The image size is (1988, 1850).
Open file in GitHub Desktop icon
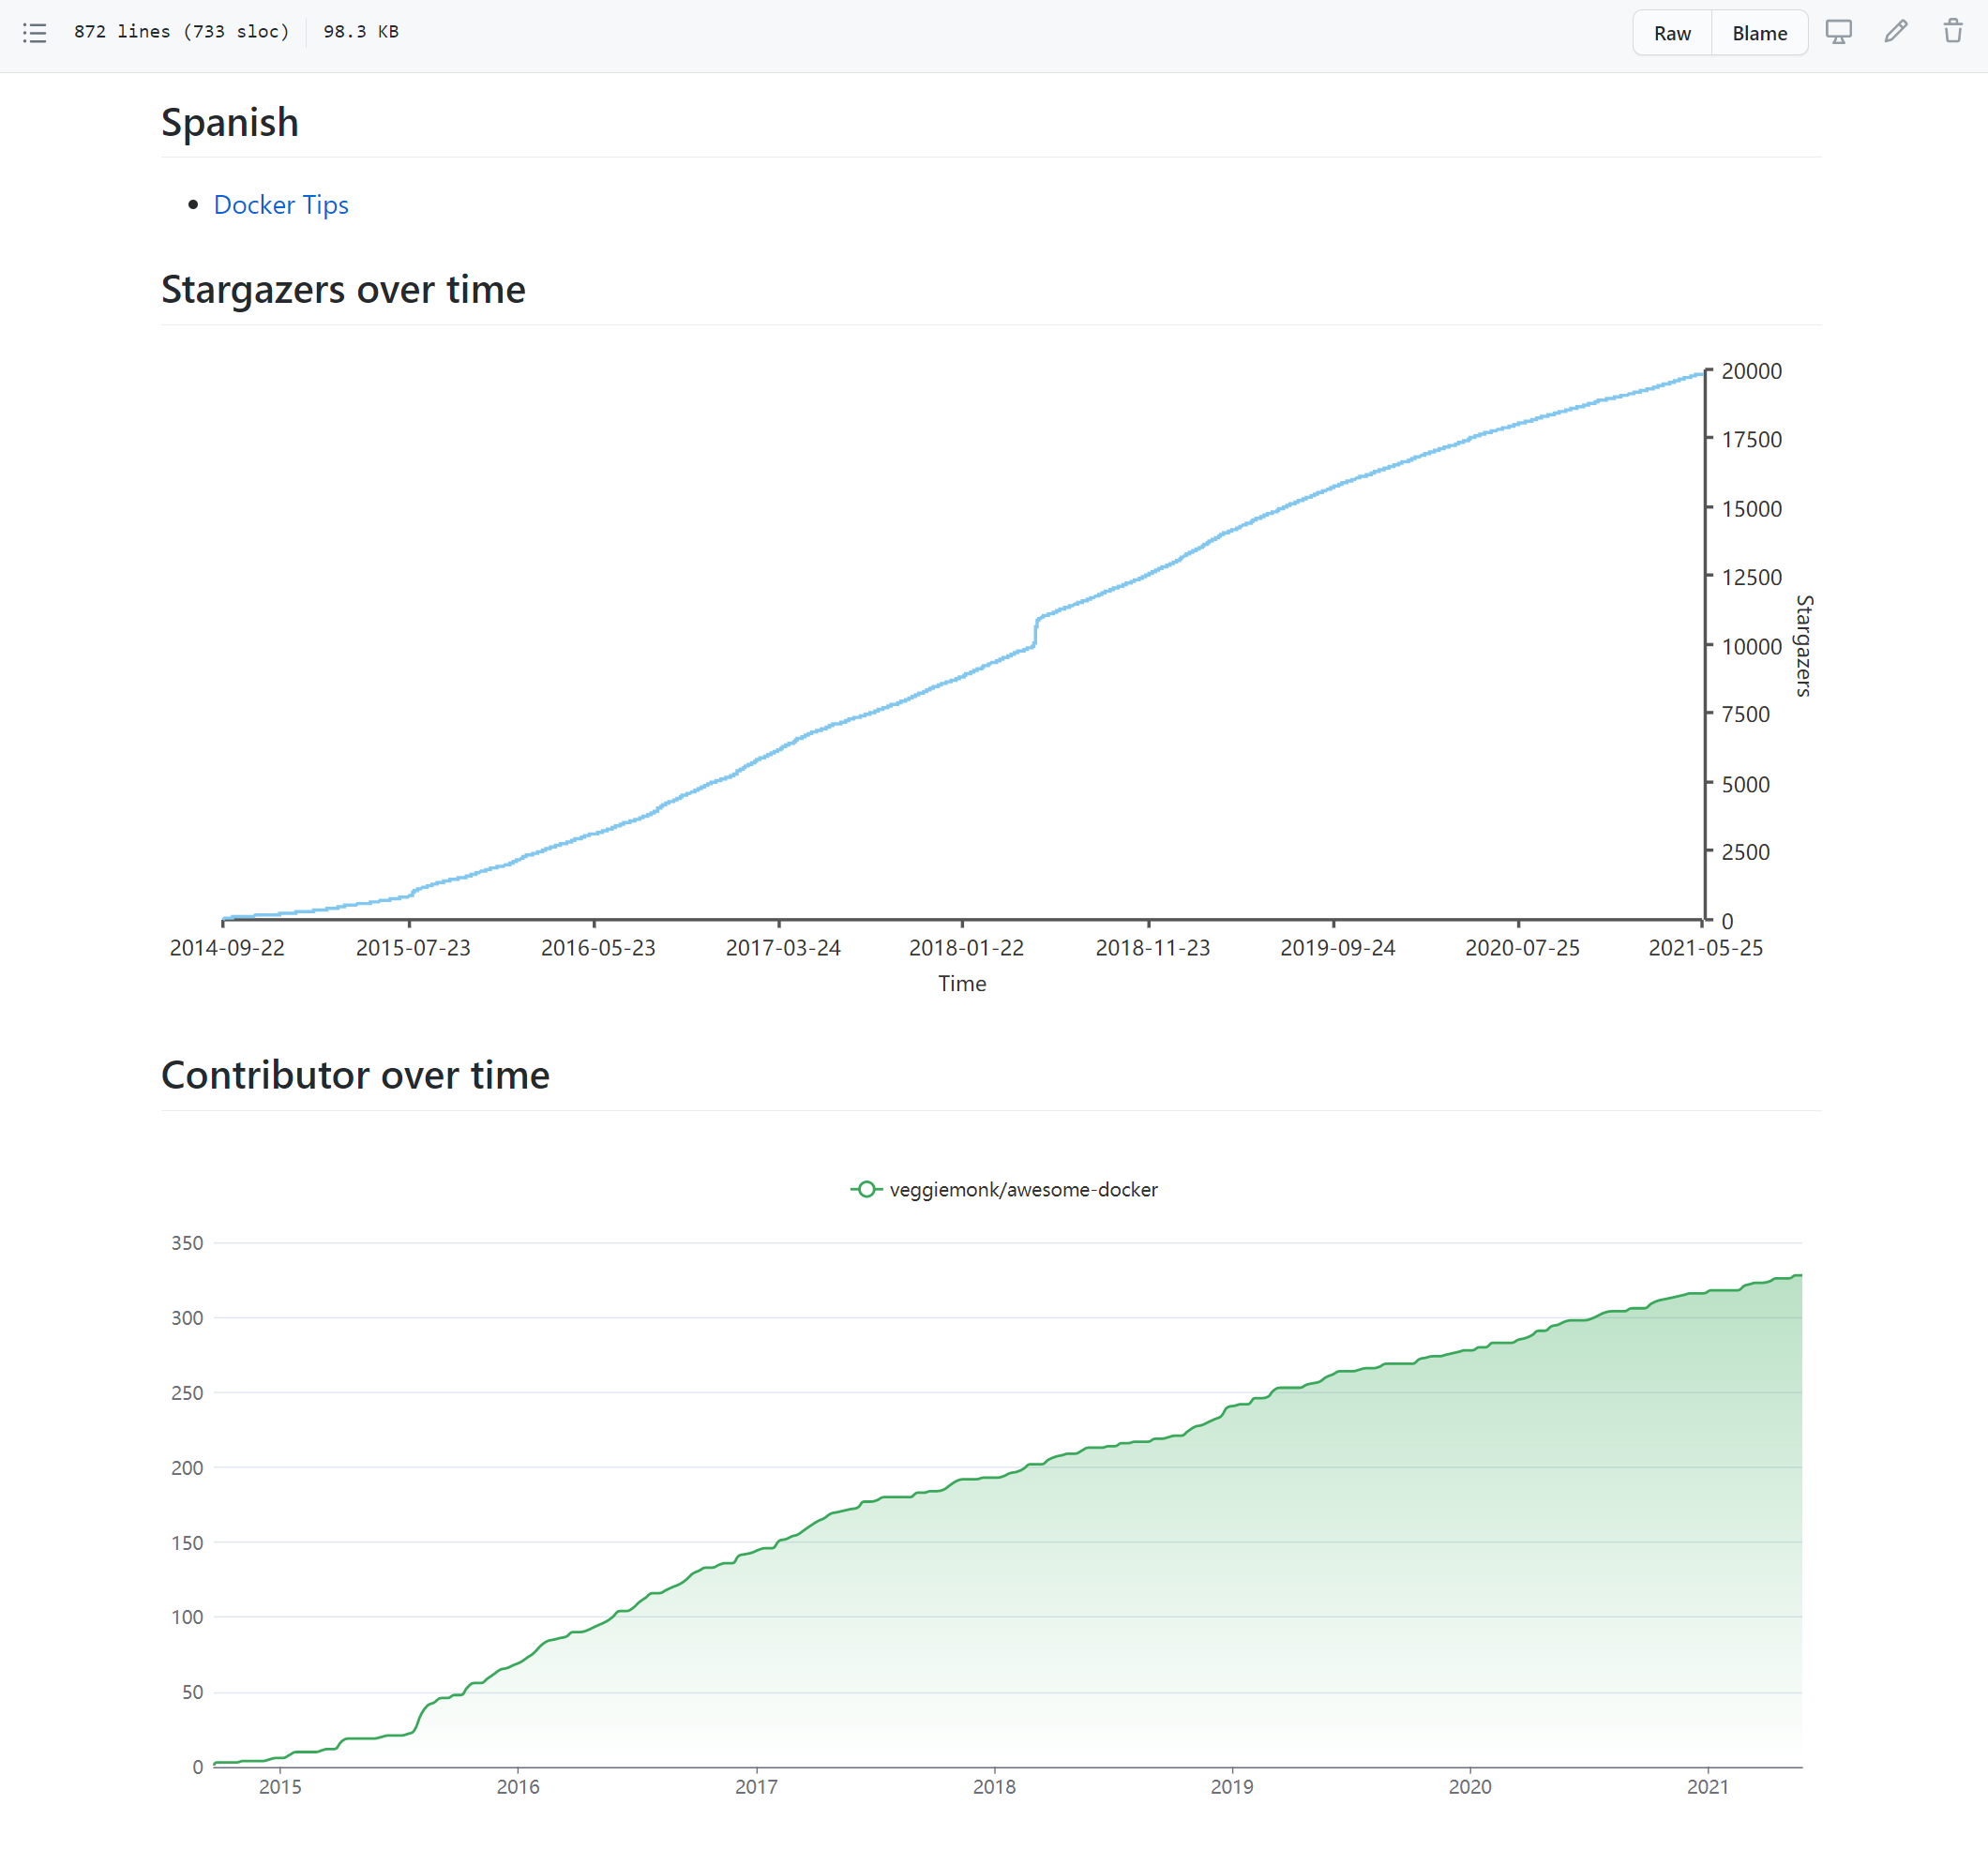(1837, 32)
